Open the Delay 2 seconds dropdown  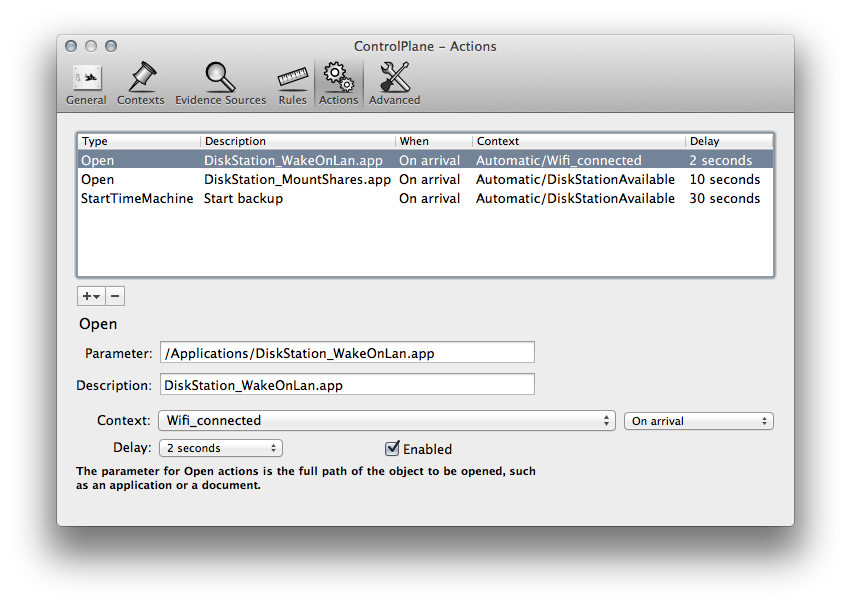221,448
